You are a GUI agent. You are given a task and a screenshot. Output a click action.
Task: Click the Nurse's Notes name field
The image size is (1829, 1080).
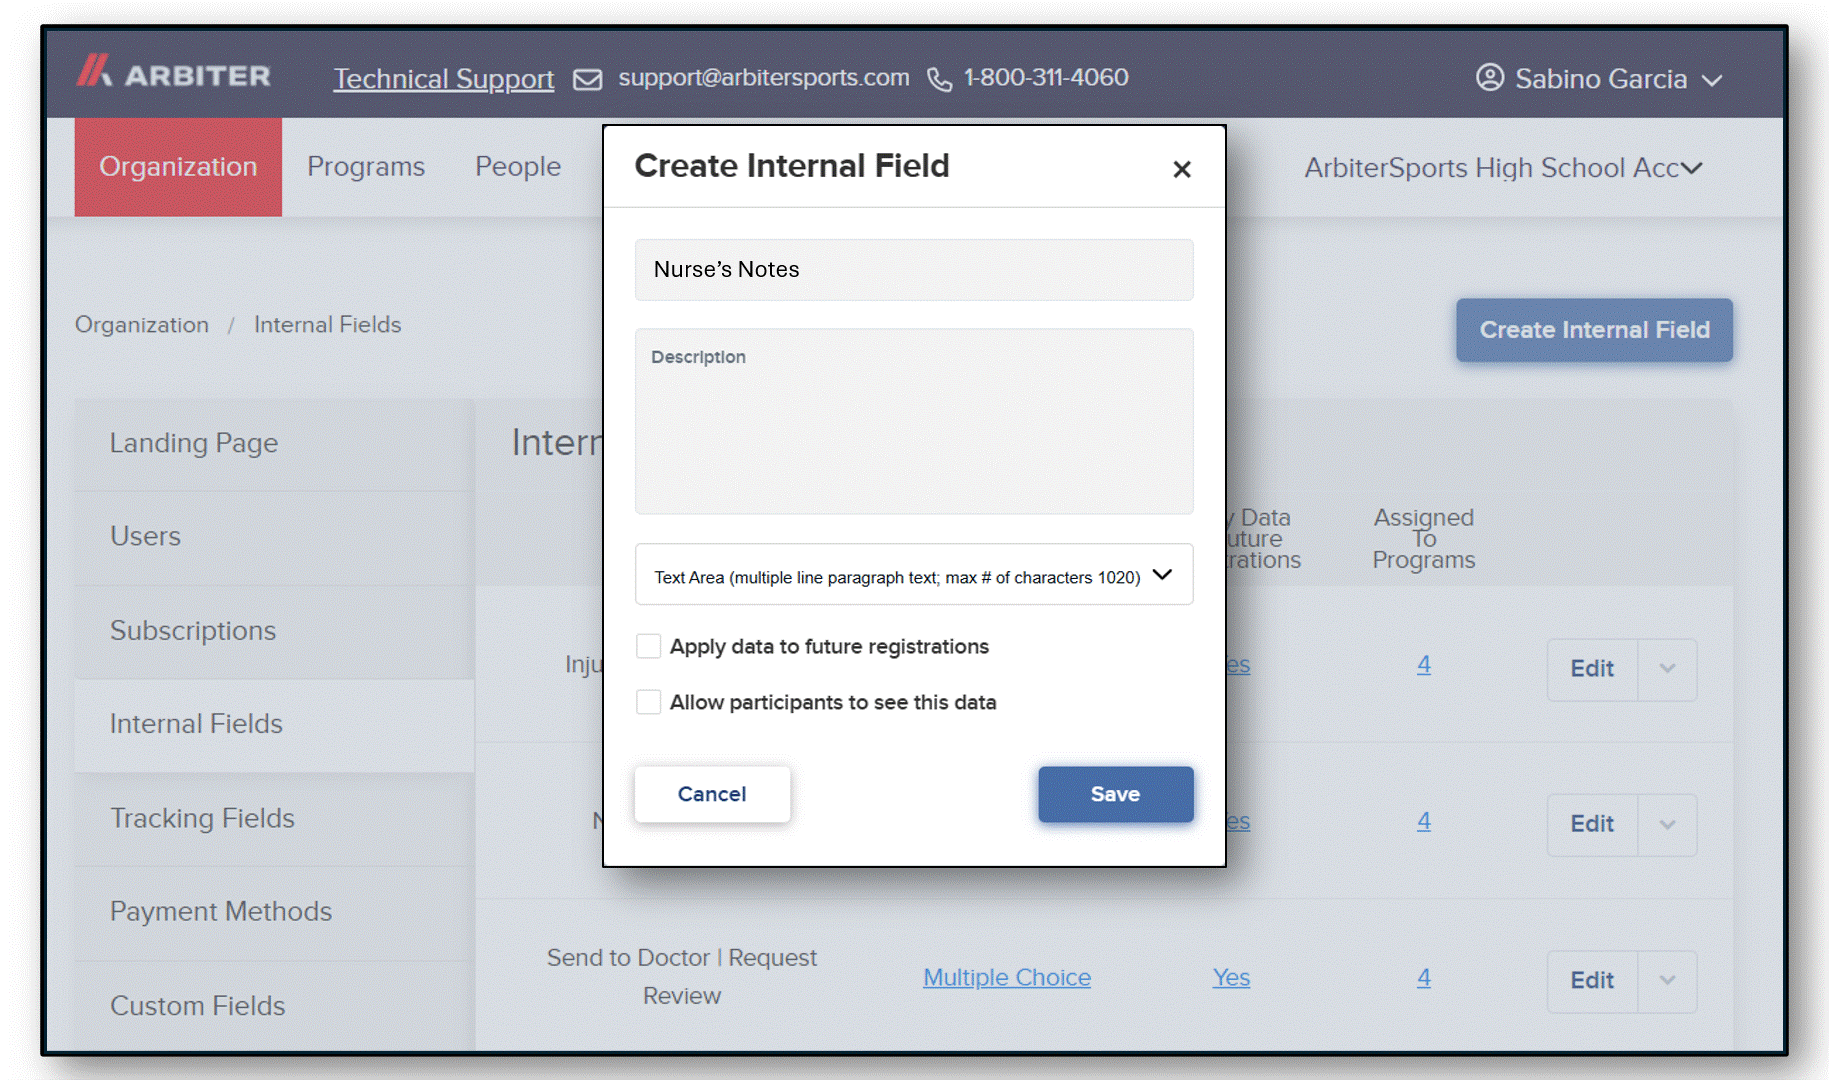click(914, 269)
